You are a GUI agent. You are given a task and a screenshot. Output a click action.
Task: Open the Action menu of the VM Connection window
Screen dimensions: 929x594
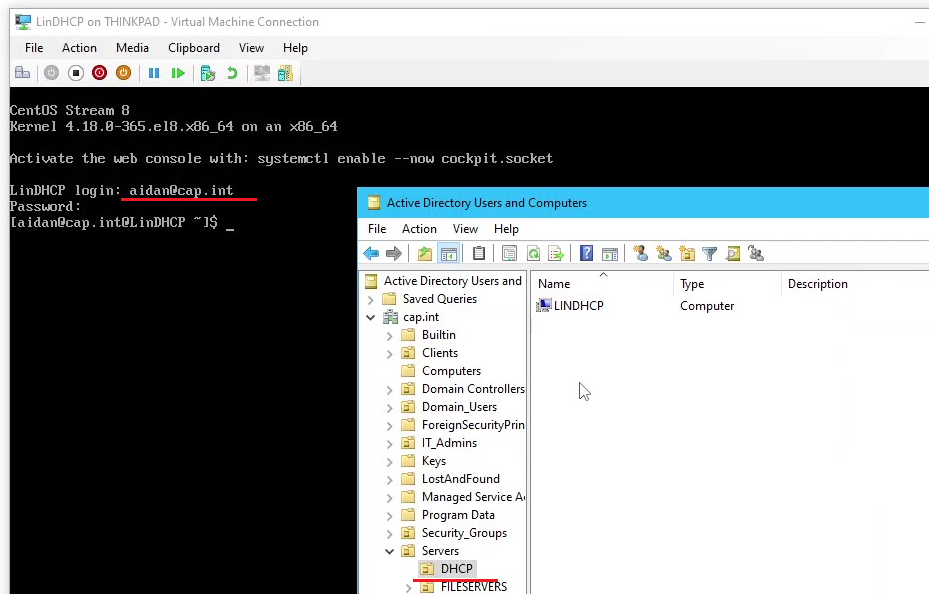coord(79,48)
